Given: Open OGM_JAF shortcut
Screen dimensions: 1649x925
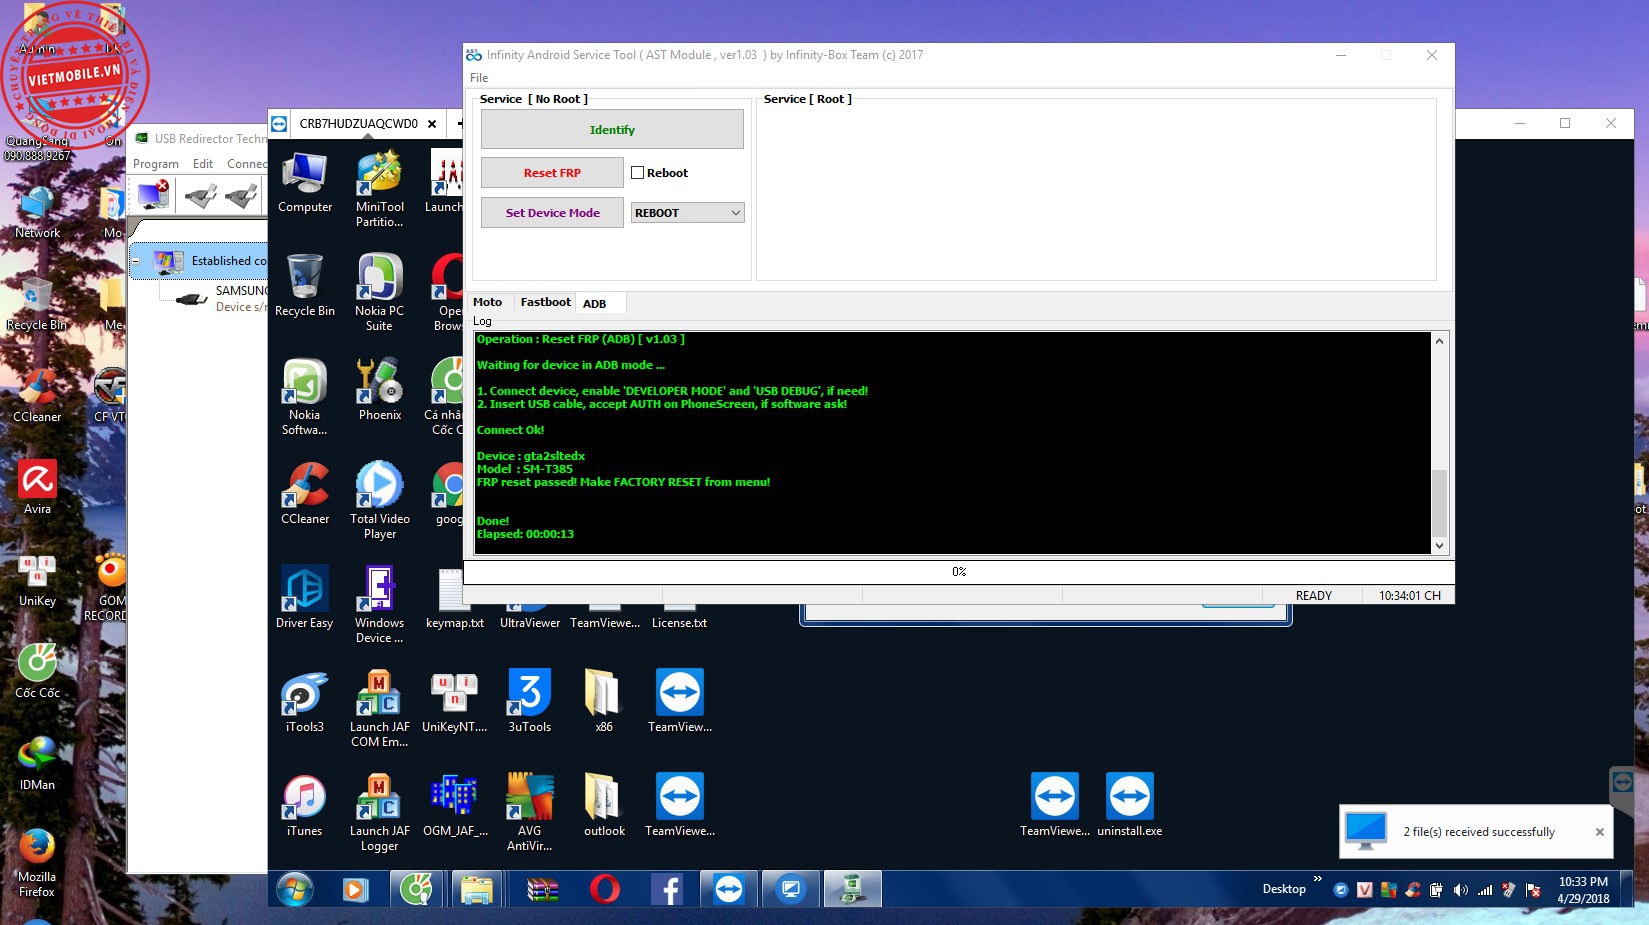Looking at the screenshot, I should [455, 806].
